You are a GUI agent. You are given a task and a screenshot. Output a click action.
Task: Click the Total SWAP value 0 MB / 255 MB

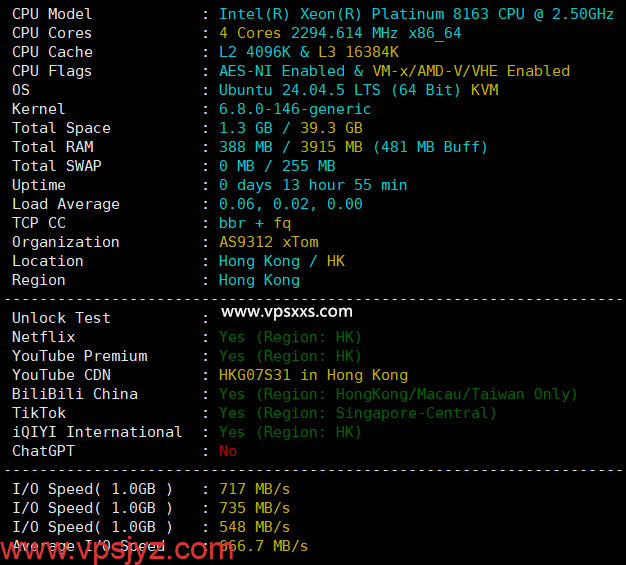click(x=277, y=166)
